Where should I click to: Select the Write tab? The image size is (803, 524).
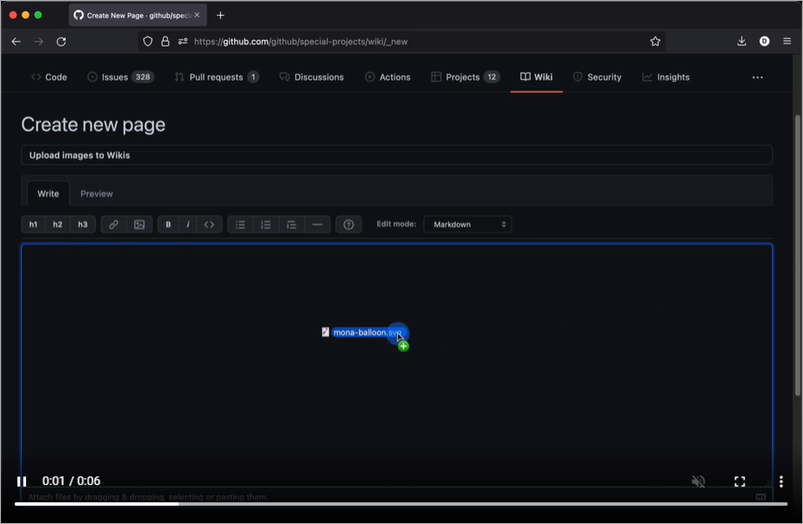(48, 194)
